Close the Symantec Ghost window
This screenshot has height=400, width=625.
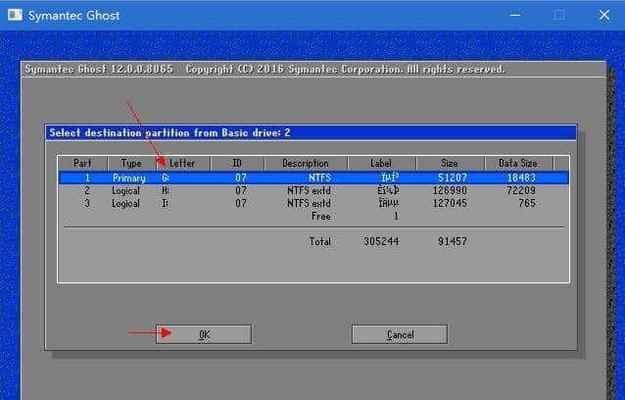tap(604, 15)
